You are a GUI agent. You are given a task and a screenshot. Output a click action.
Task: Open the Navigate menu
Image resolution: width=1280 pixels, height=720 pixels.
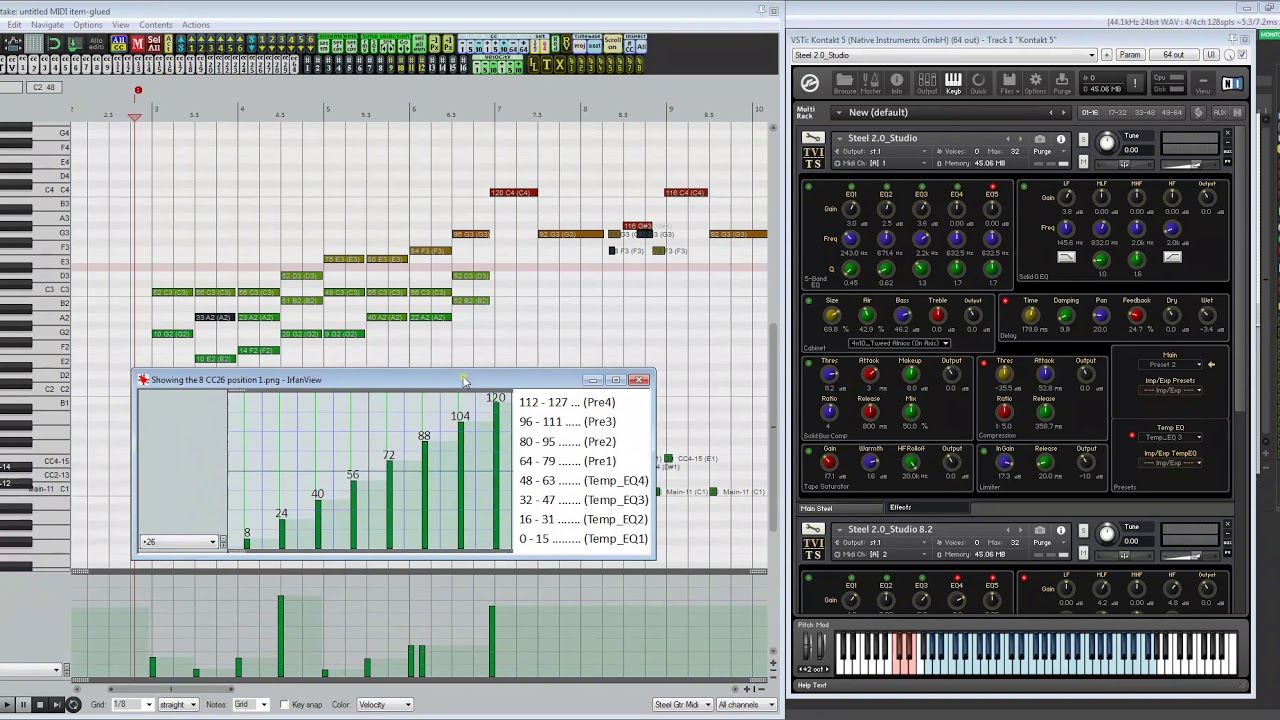[47, 25]
